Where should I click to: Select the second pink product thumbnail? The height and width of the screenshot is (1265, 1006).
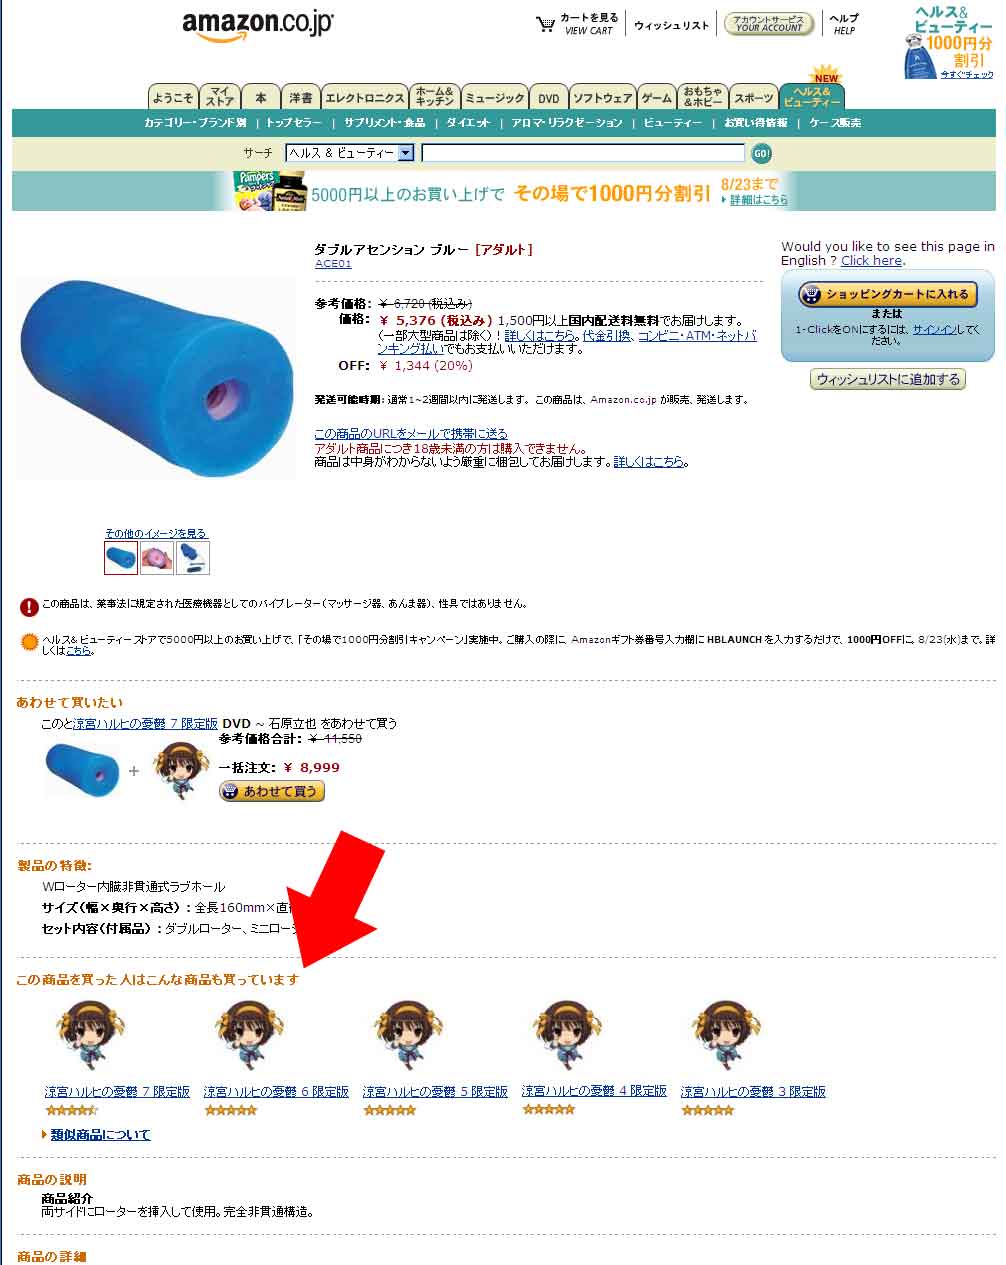pyautogui.click(x=157, y=558)
